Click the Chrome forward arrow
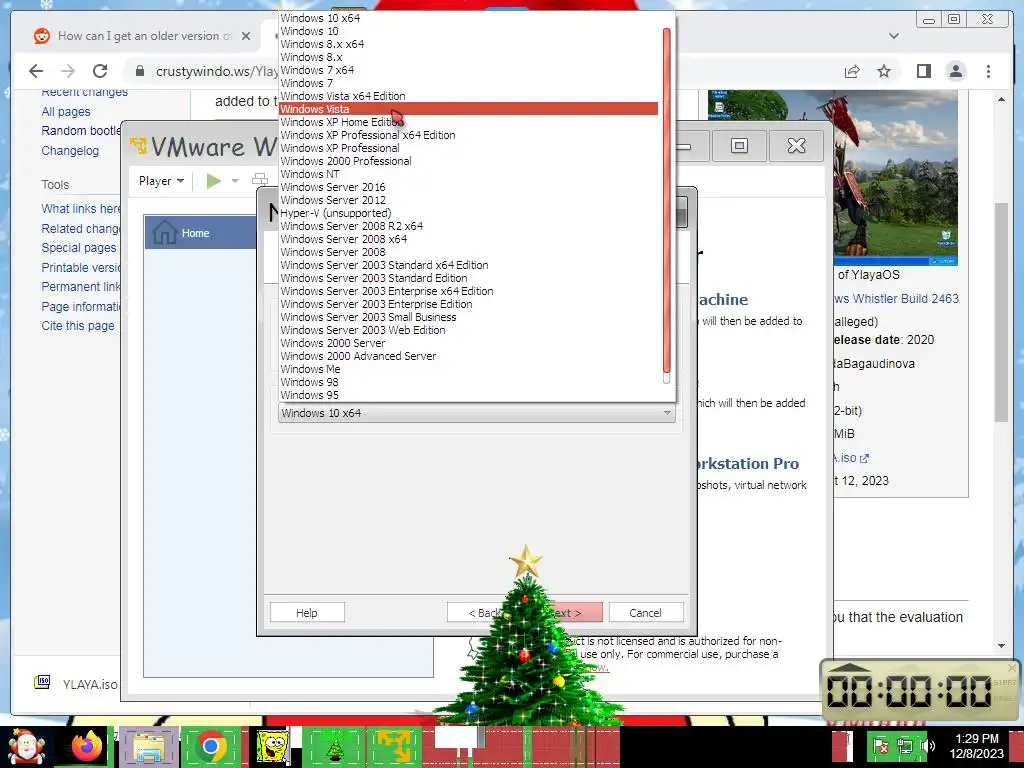The height and width of the screenshot is (768, 1024). pyautogui.click(x=68, y=71)
